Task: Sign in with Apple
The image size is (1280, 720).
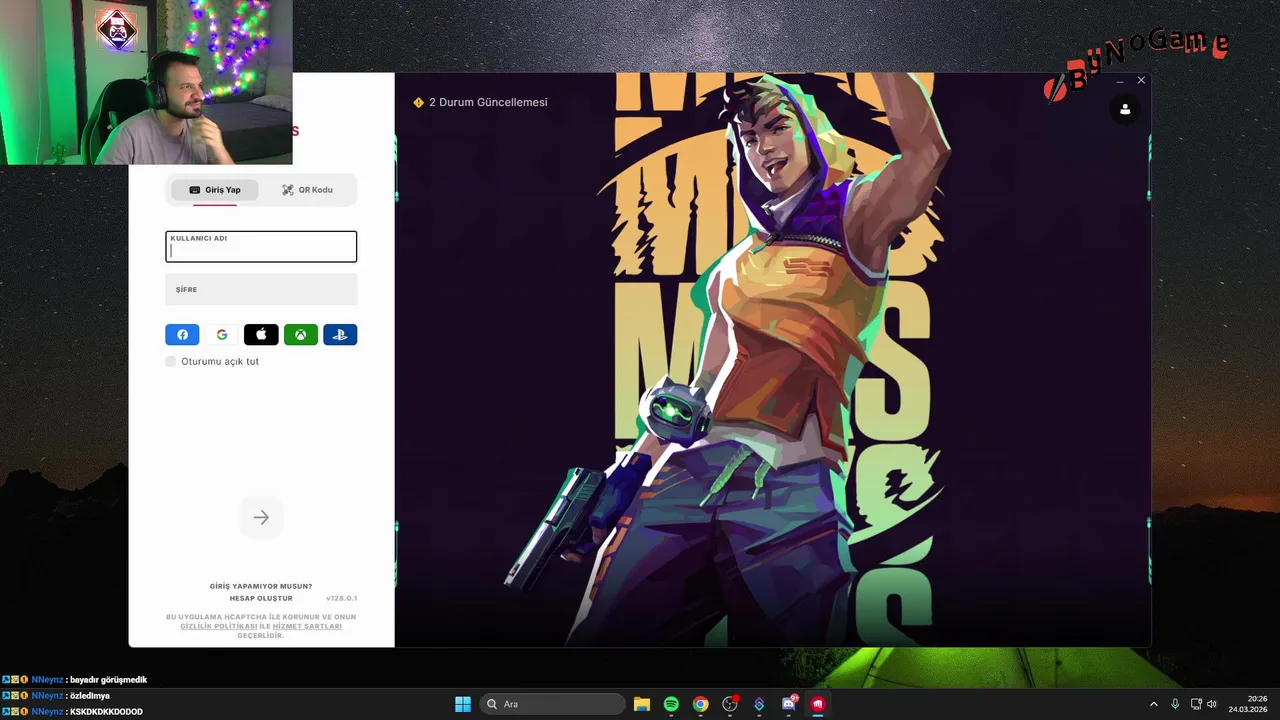Action: pyautogui.click(x=261, y=335)
